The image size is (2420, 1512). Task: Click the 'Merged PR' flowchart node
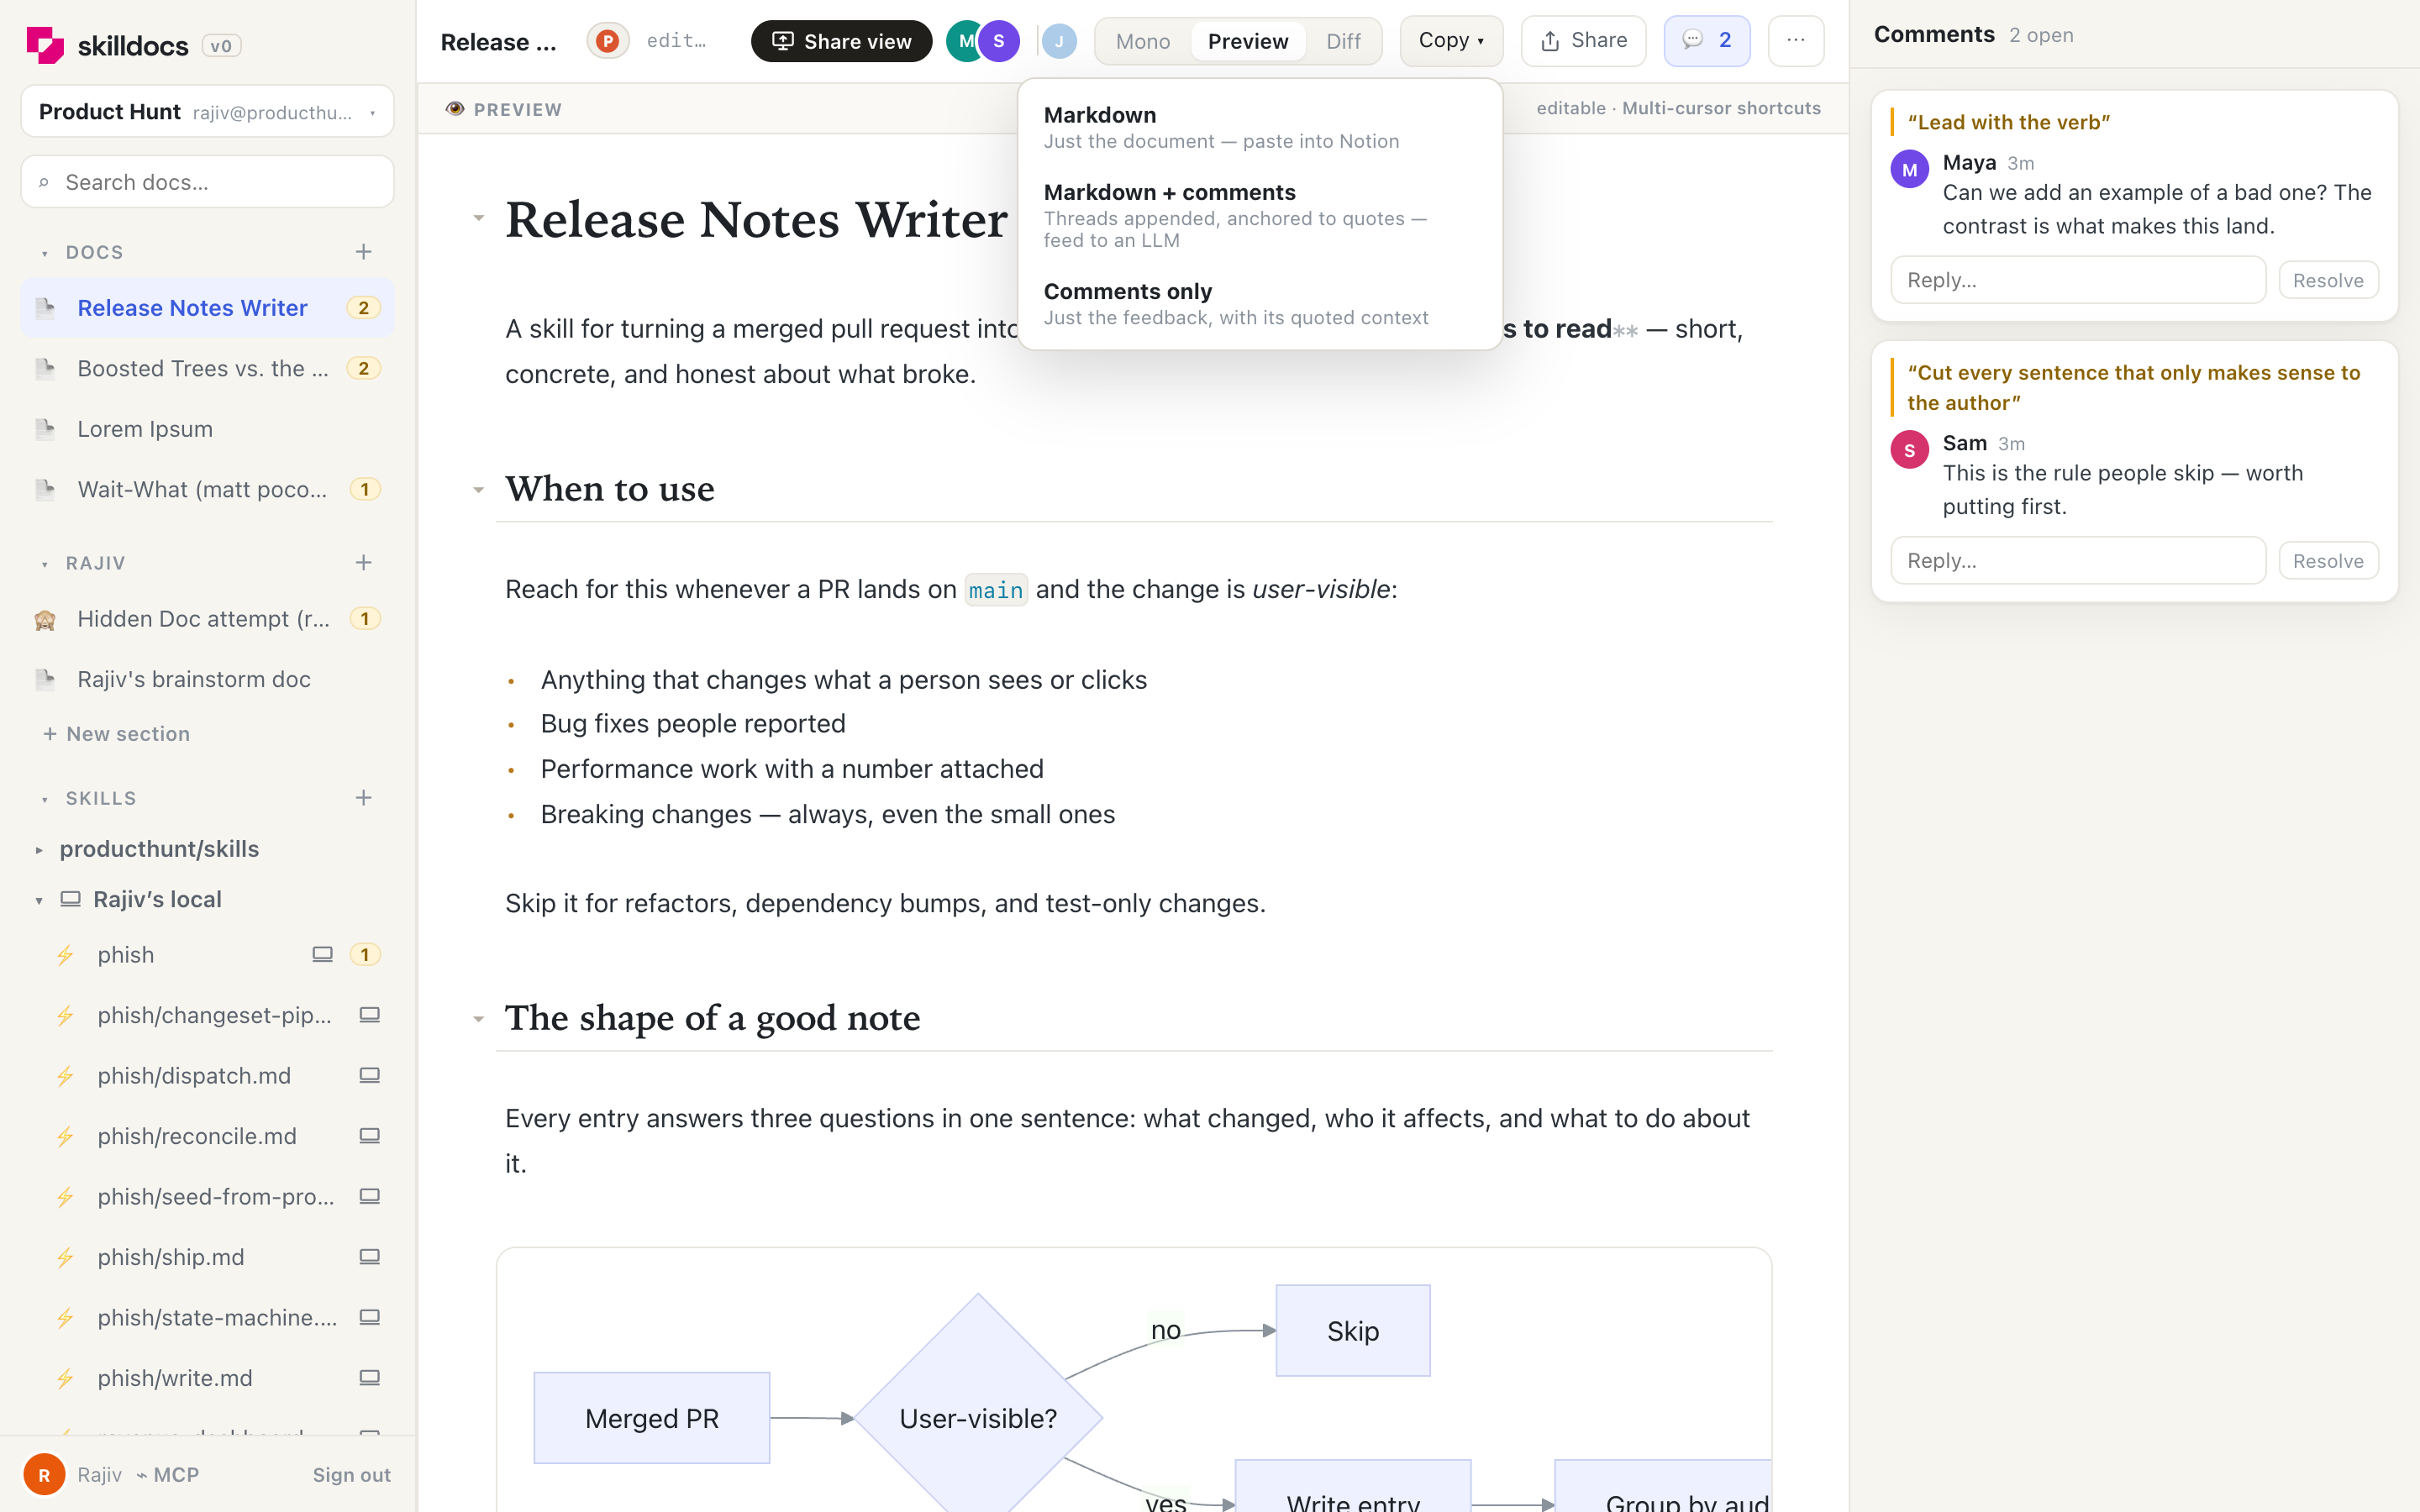651,1418
